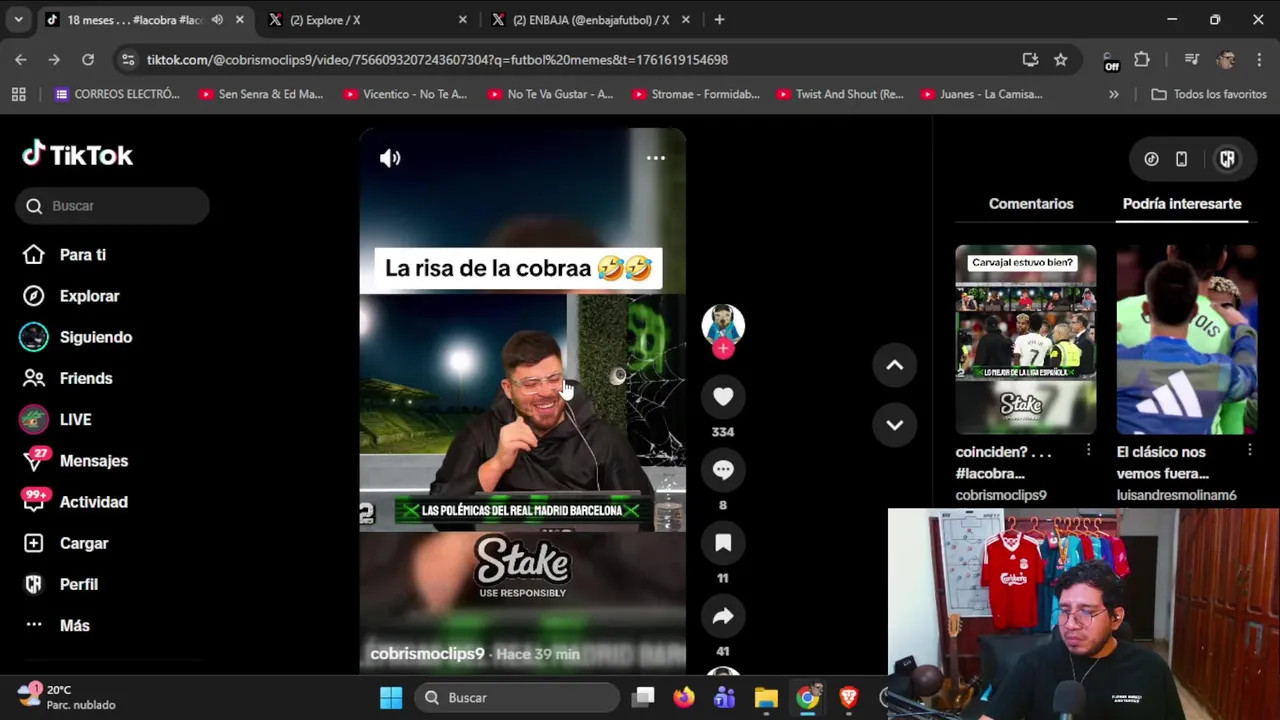1280x720 pixels.
Task: Open the Siguiendo feed
Action: click(x=96, y=337)
